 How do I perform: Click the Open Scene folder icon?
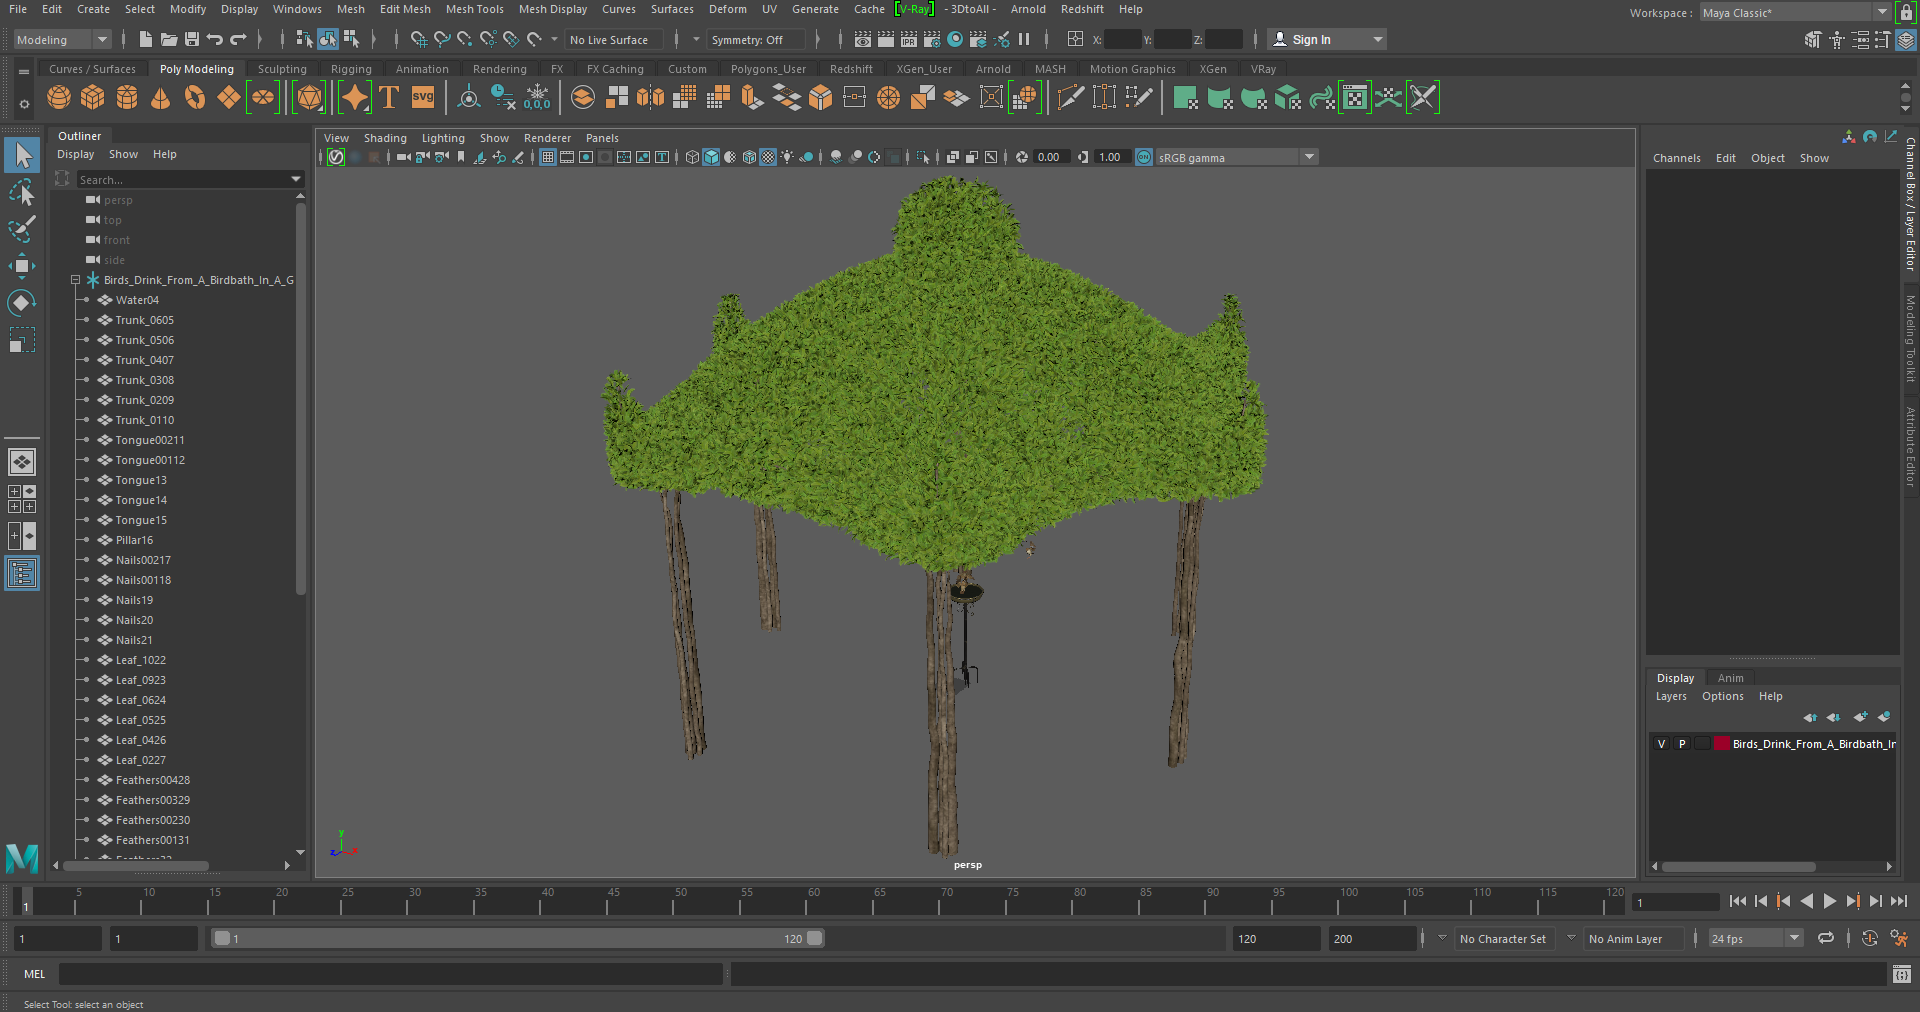pos(168,39)
